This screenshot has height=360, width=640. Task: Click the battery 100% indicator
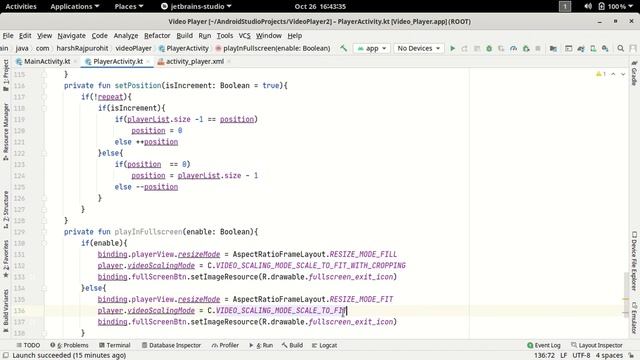tap(612, 6)
